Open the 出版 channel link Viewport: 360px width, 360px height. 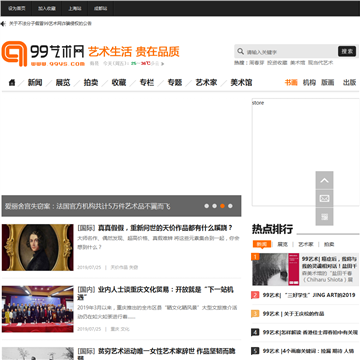point(349,82)
